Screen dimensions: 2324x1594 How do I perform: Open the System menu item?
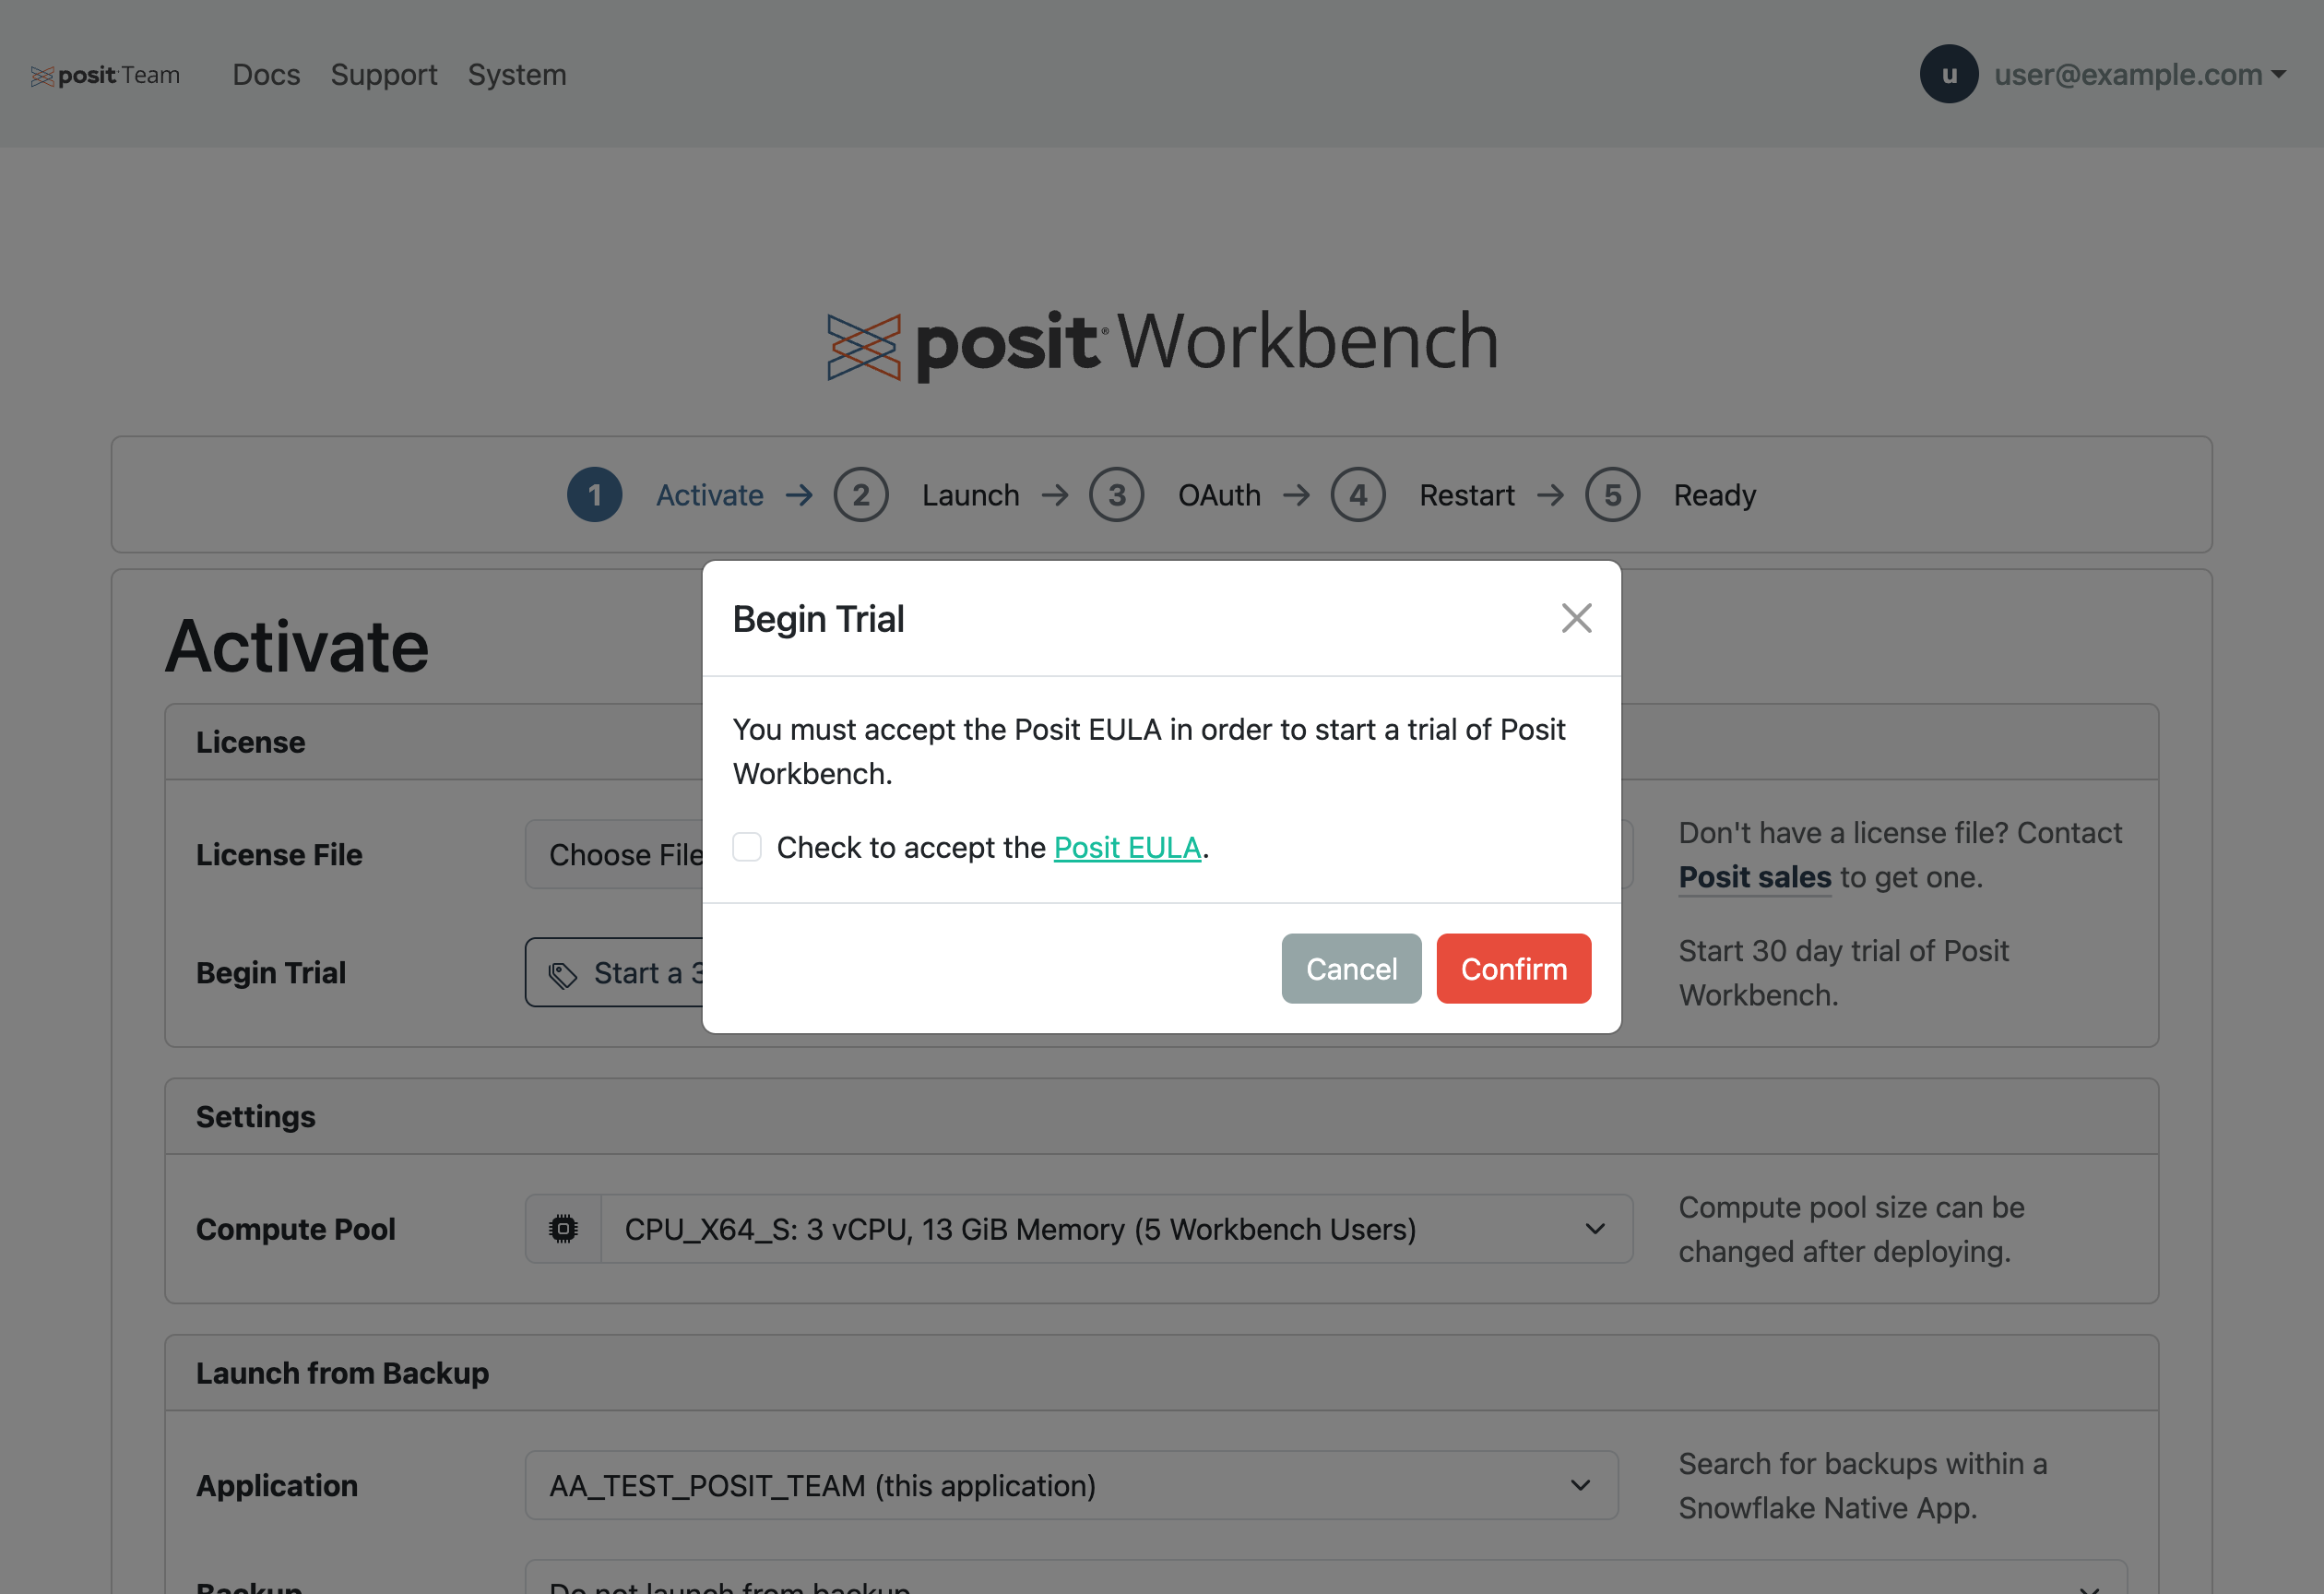point(517,75)
